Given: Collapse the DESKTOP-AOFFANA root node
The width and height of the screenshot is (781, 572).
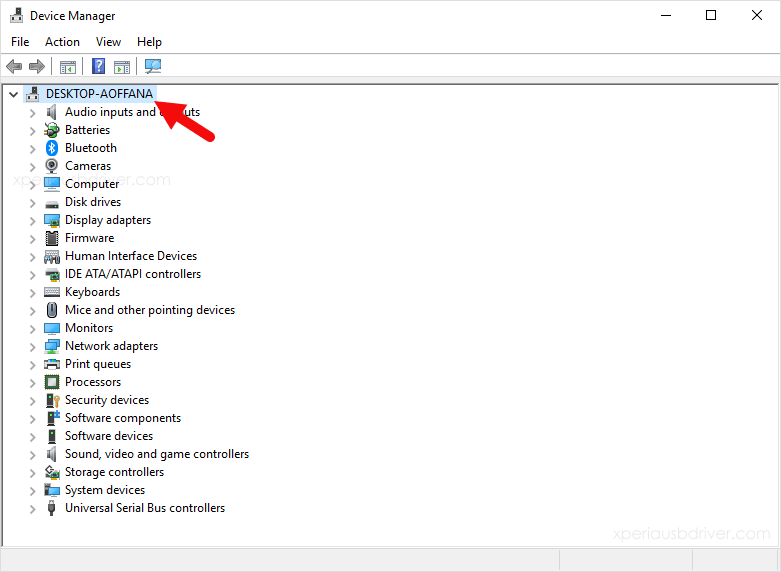Looking at the screenshot, I should (x=13, y=94).
